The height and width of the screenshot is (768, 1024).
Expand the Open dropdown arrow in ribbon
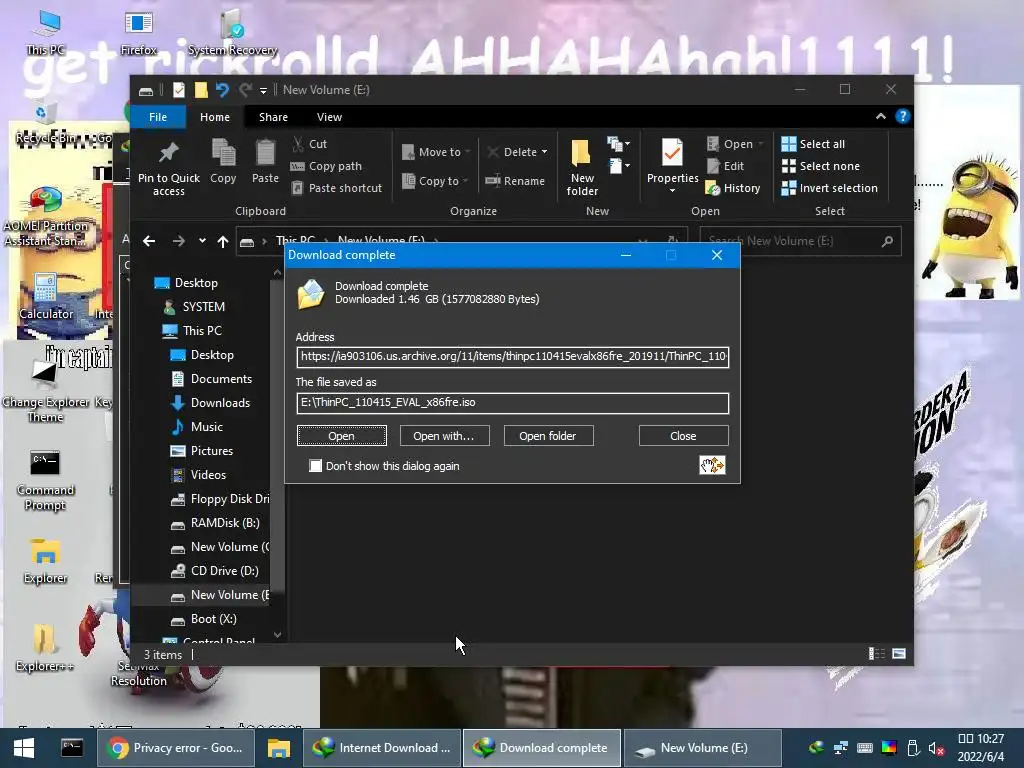click(x=761, y=144)
